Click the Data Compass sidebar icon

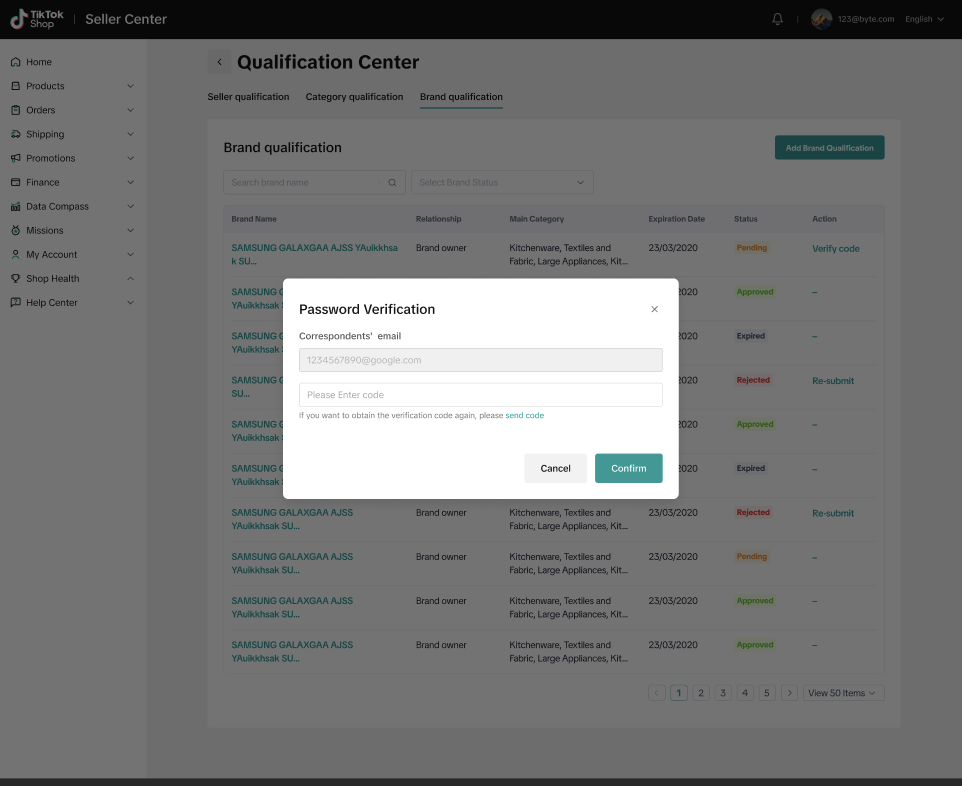click(x=16, y=206)
